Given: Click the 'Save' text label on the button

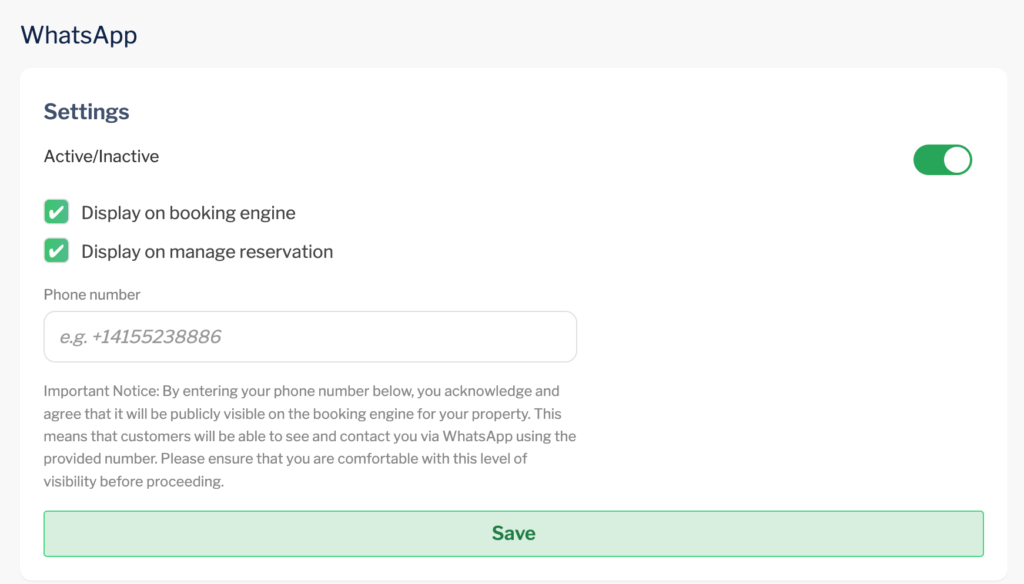Looking at the screenshot, I should (513, 534).
